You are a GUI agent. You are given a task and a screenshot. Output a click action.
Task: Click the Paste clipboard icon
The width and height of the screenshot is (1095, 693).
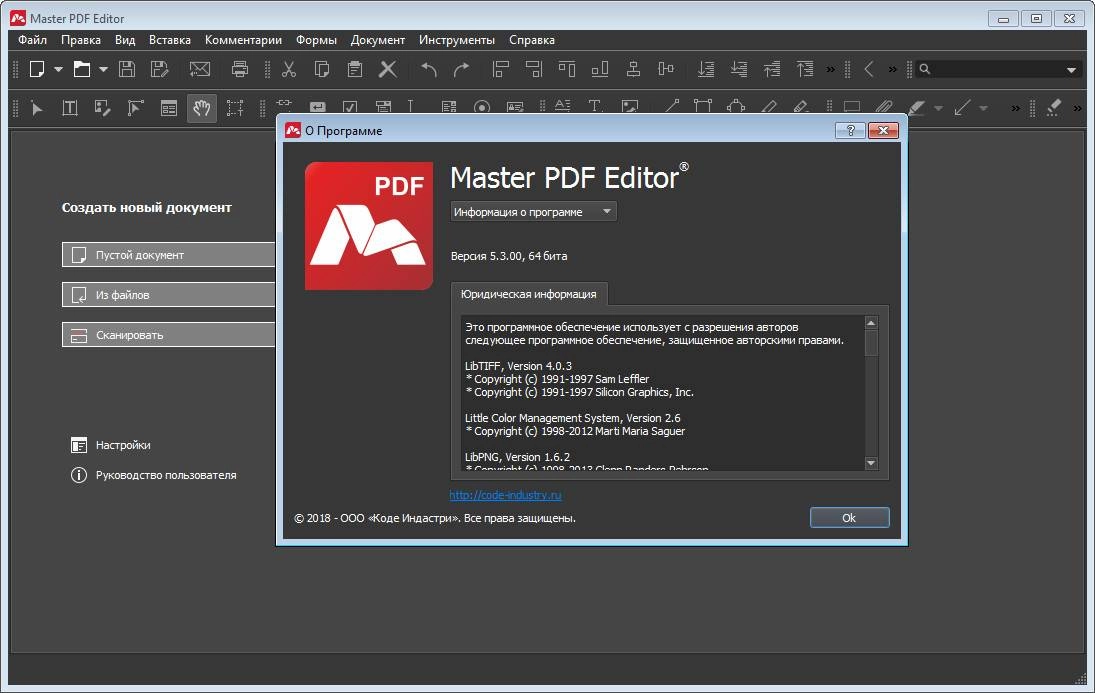pyautogui.click(x=355, y=69)
